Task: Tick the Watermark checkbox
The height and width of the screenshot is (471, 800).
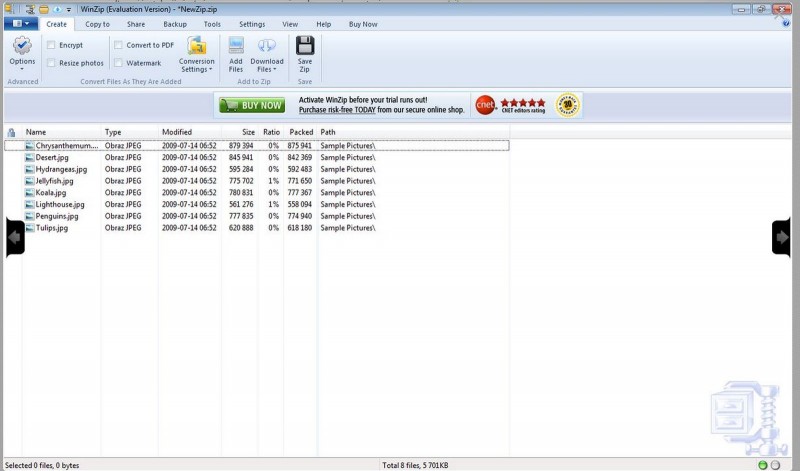Action: tap(118, 63)
